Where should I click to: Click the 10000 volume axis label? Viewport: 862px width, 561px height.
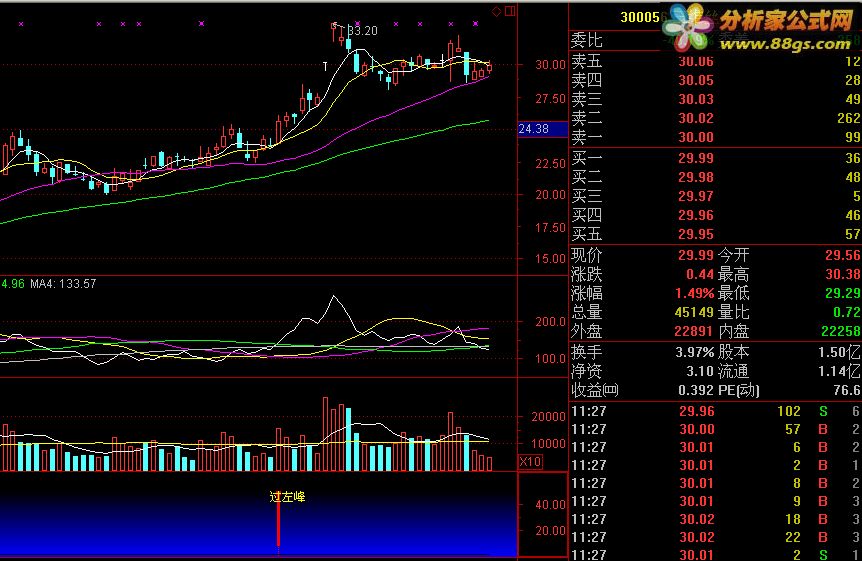pos(548,443)
